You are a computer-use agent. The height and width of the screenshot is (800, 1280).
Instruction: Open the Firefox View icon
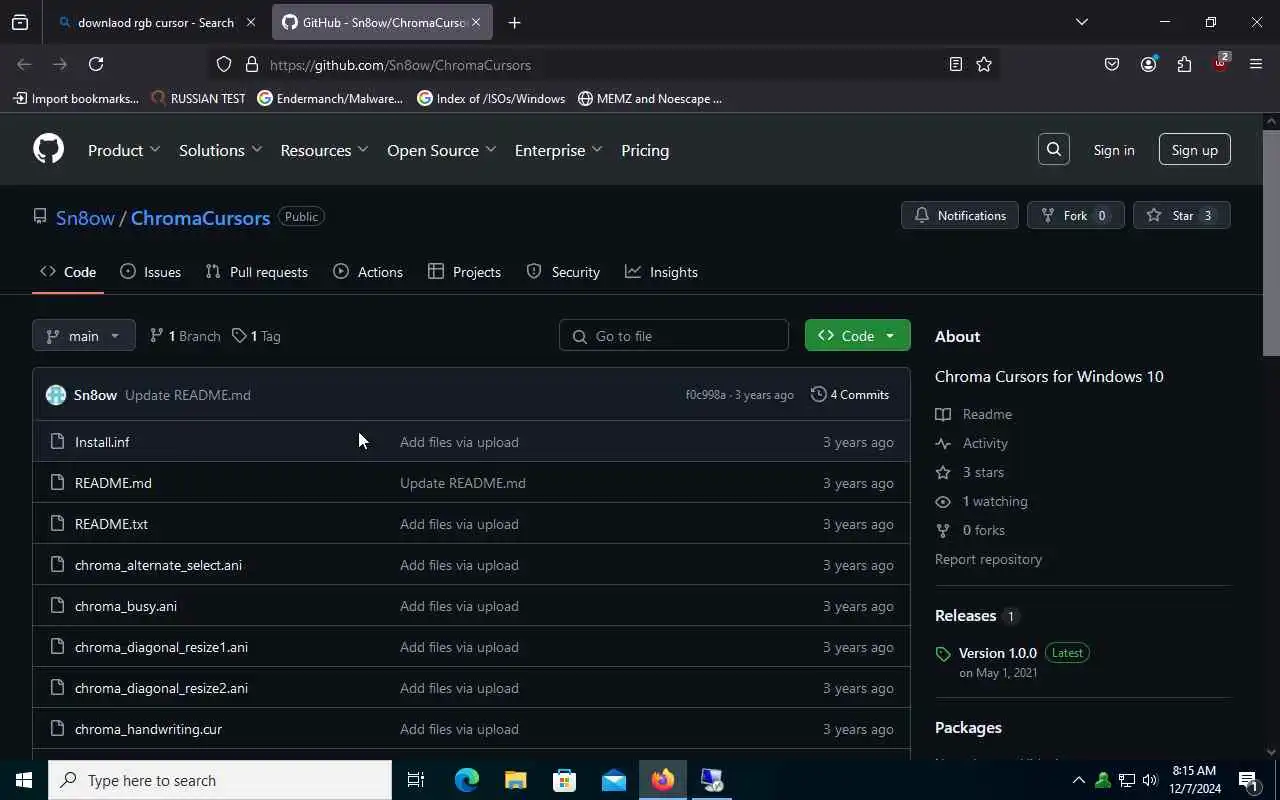[x=20, y=22]
